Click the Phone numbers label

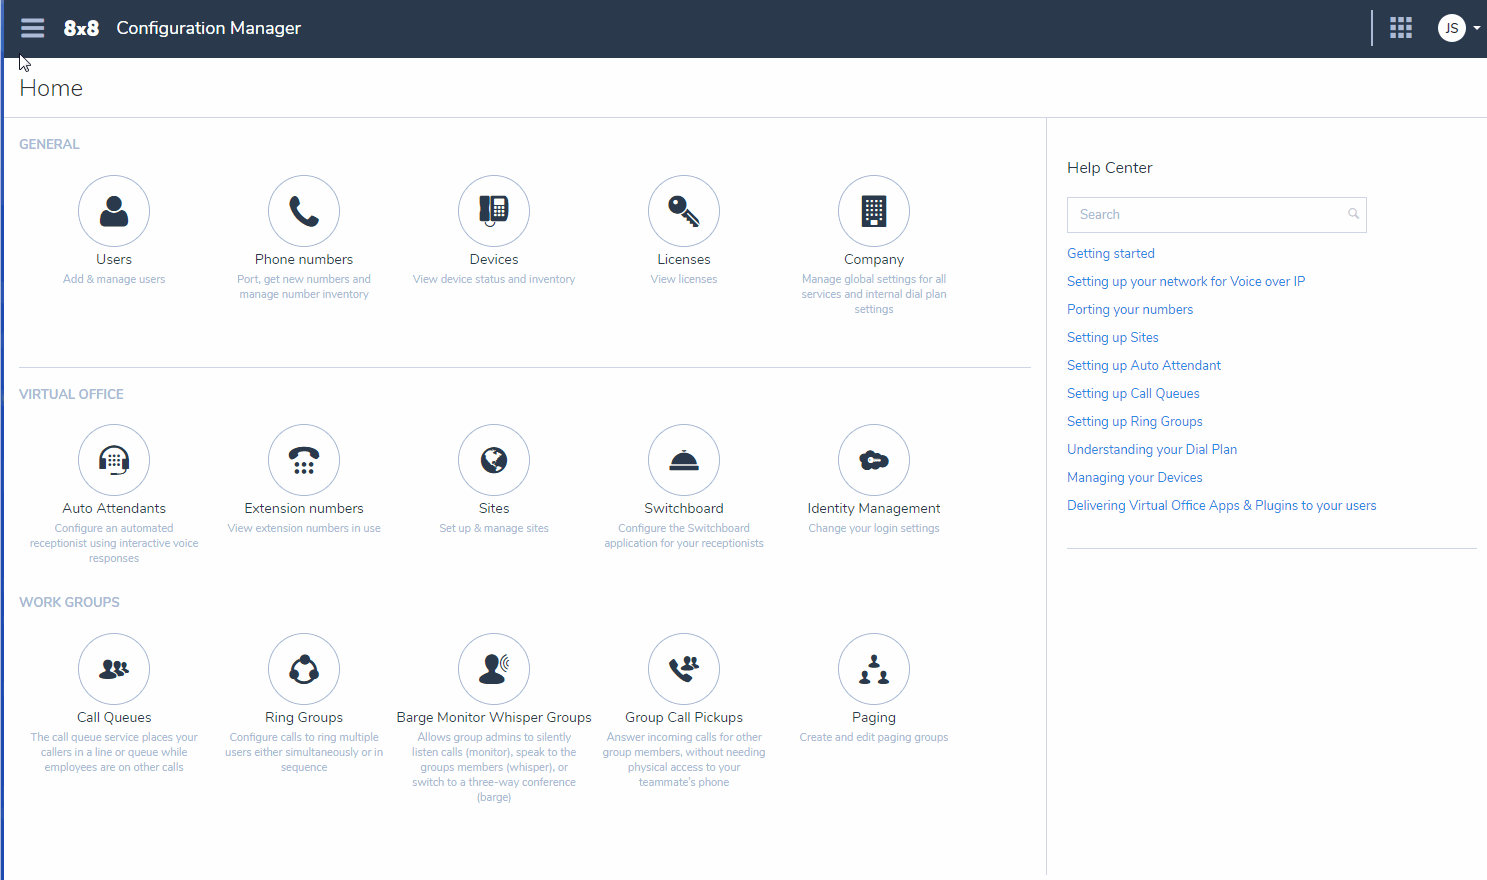point(304,259)
